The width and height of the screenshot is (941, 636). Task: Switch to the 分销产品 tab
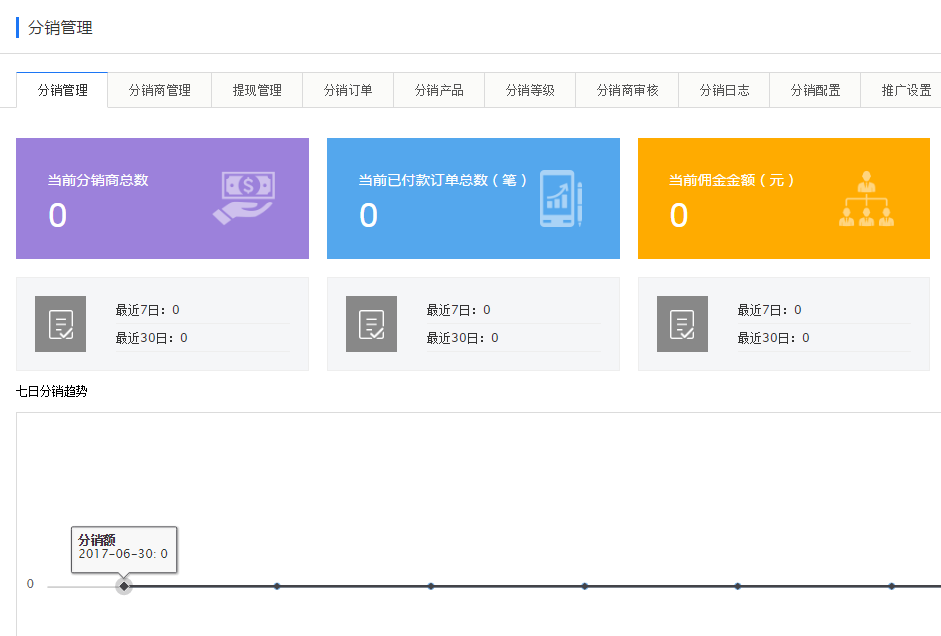pyautogui.click(x=439, y=89)
